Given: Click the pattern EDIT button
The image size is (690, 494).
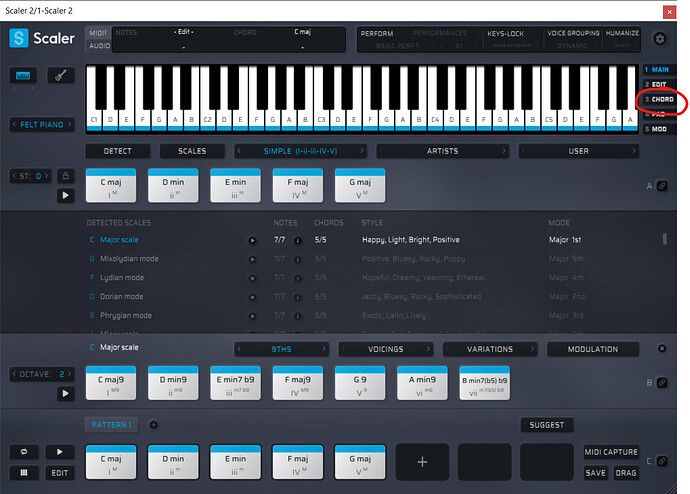Looking at the screenshot, I should coord(59,473).
